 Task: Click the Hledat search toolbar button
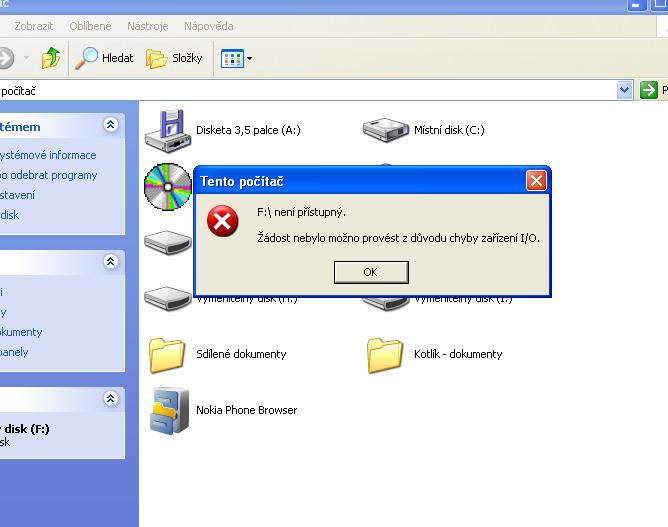(106, 58)
